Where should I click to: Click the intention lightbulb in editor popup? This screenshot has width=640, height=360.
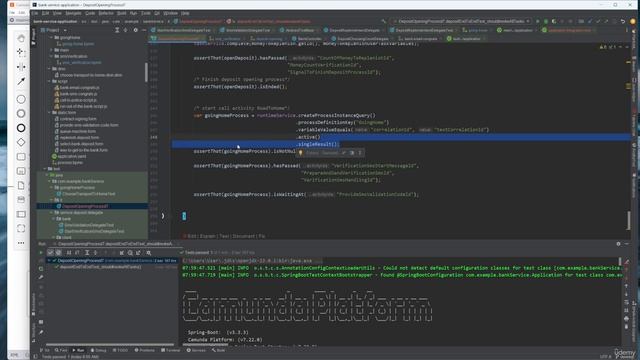tap(301, 153)
